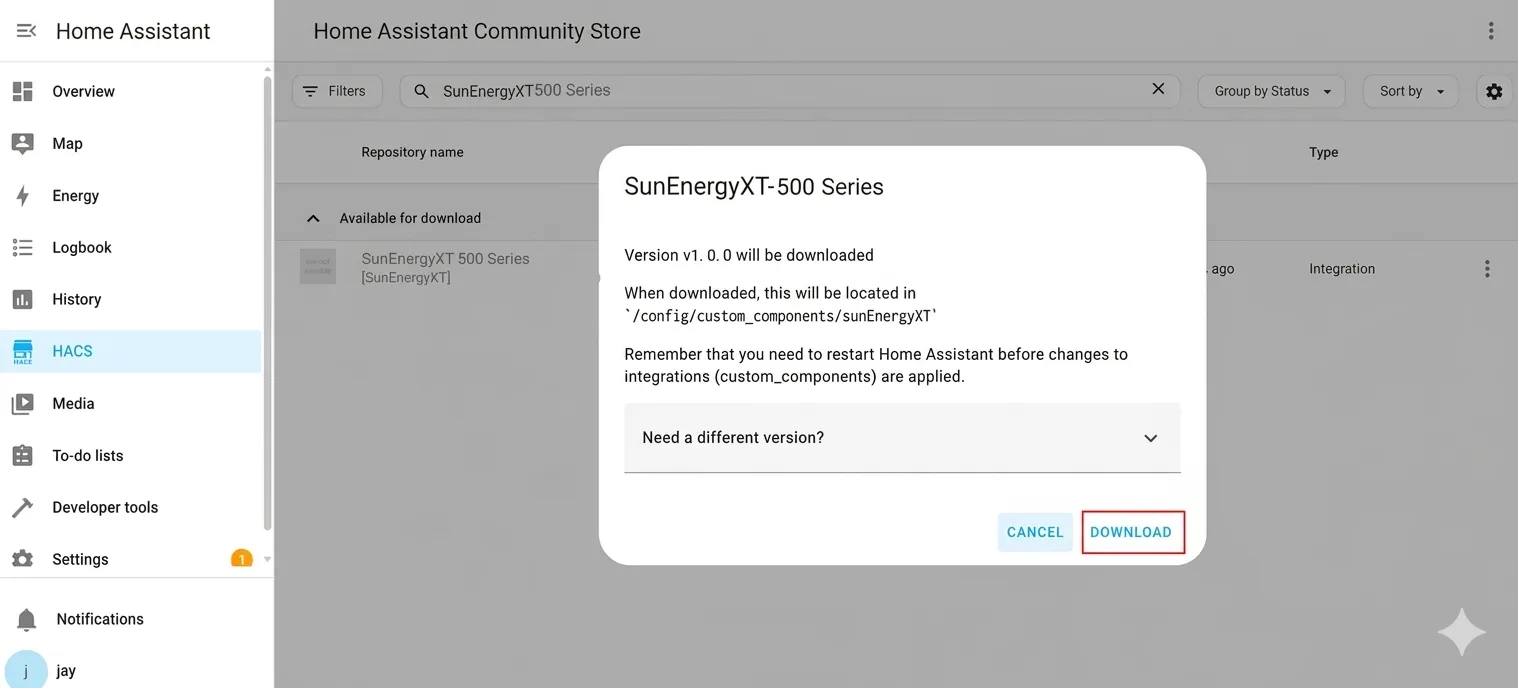Expand Need a different version panel
Image resolution: width=1518 pixels, height=688 pixels.
(x=901, y=438)
